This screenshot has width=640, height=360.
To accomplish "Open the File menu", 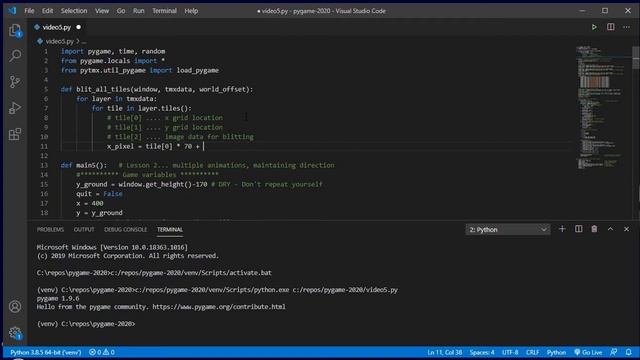I will click(29, 11).
